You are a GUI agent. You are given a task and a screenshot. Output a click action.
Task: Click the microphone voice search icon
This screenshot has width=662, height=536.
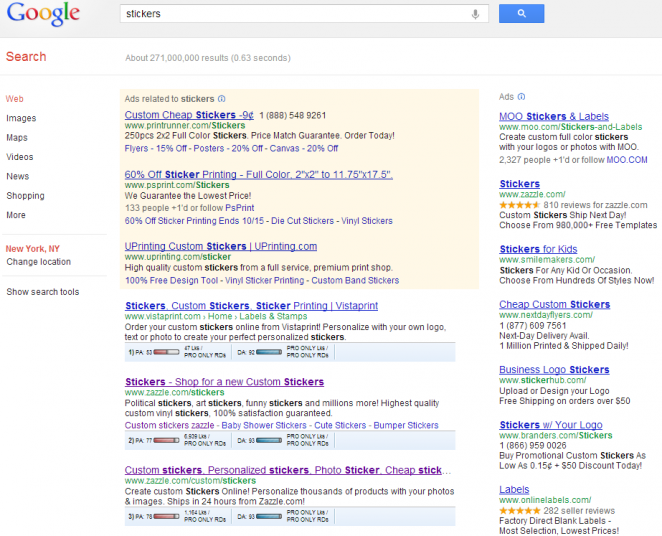click(x=475, y=14)
